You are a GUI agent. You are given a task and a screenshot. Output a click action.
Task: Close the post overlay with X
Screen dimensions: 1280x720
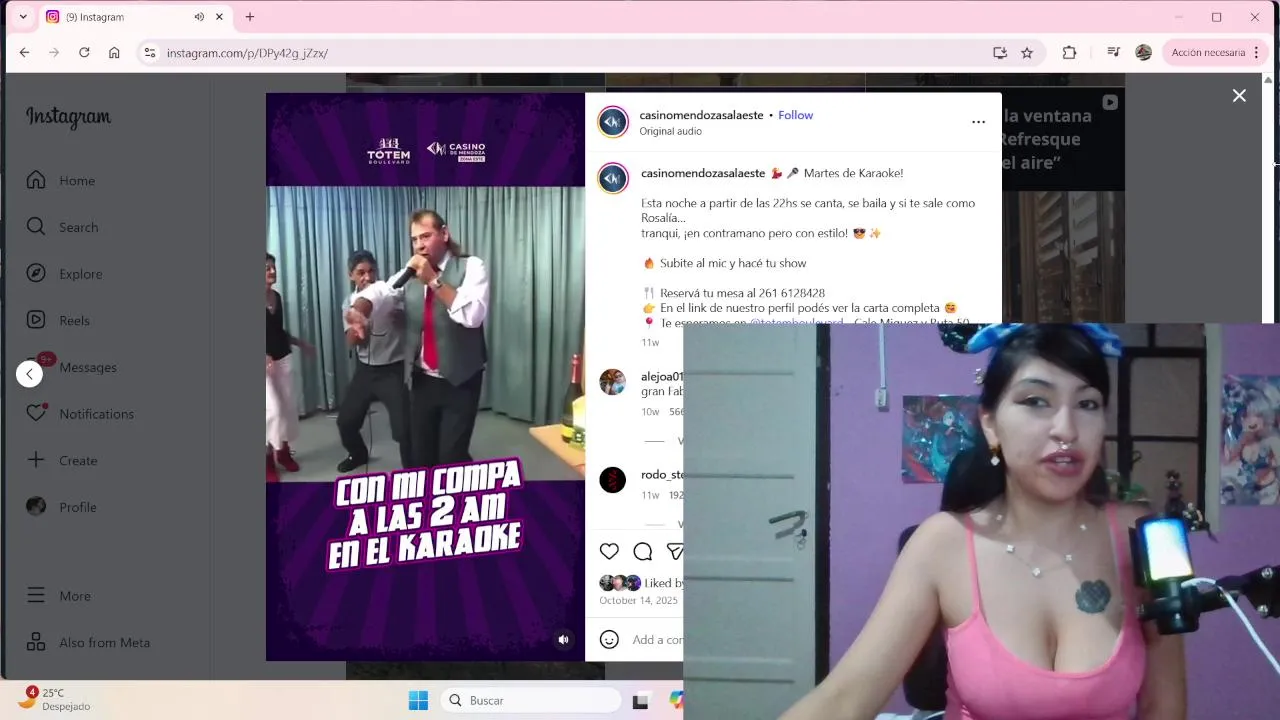point(1239,96)
